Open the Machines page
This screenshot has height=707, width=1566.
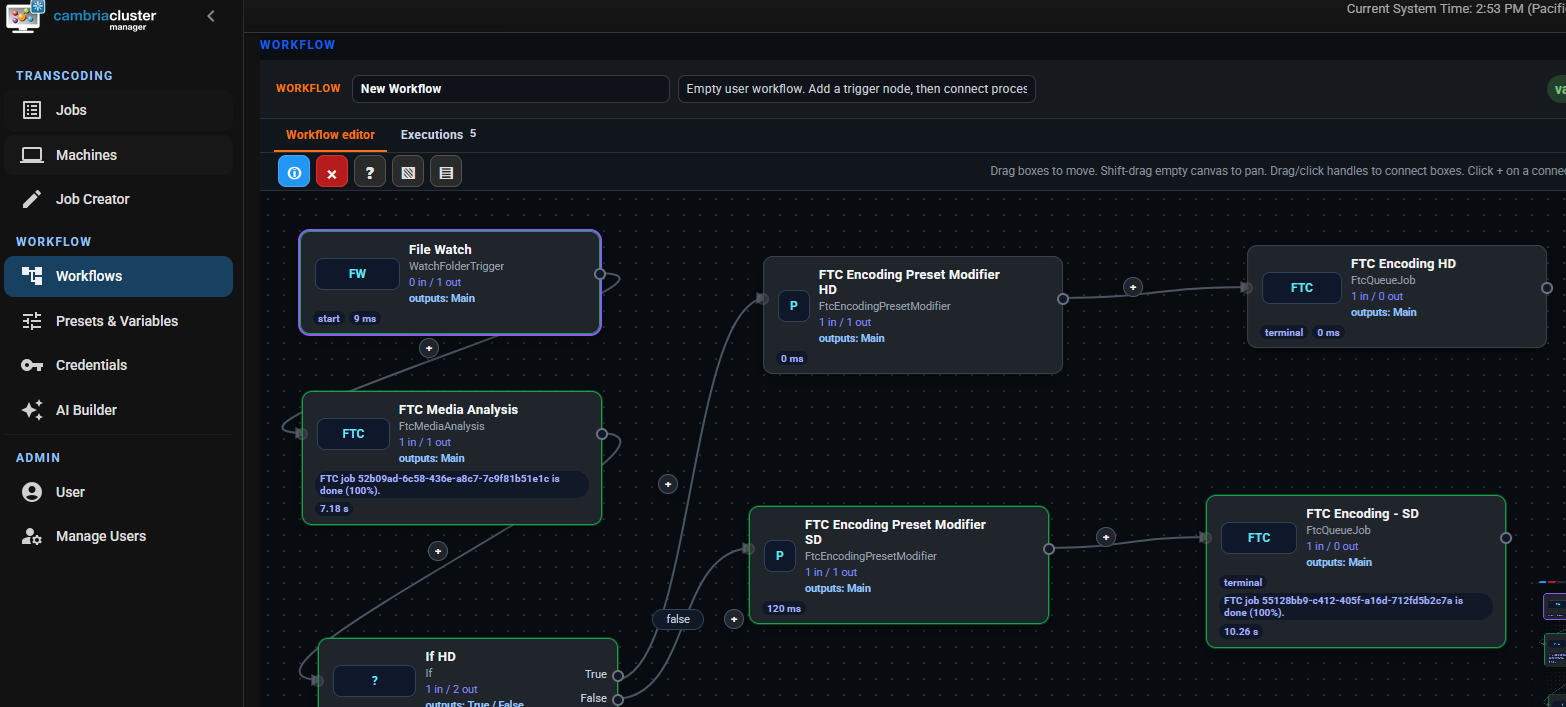[x=118, y=155]
